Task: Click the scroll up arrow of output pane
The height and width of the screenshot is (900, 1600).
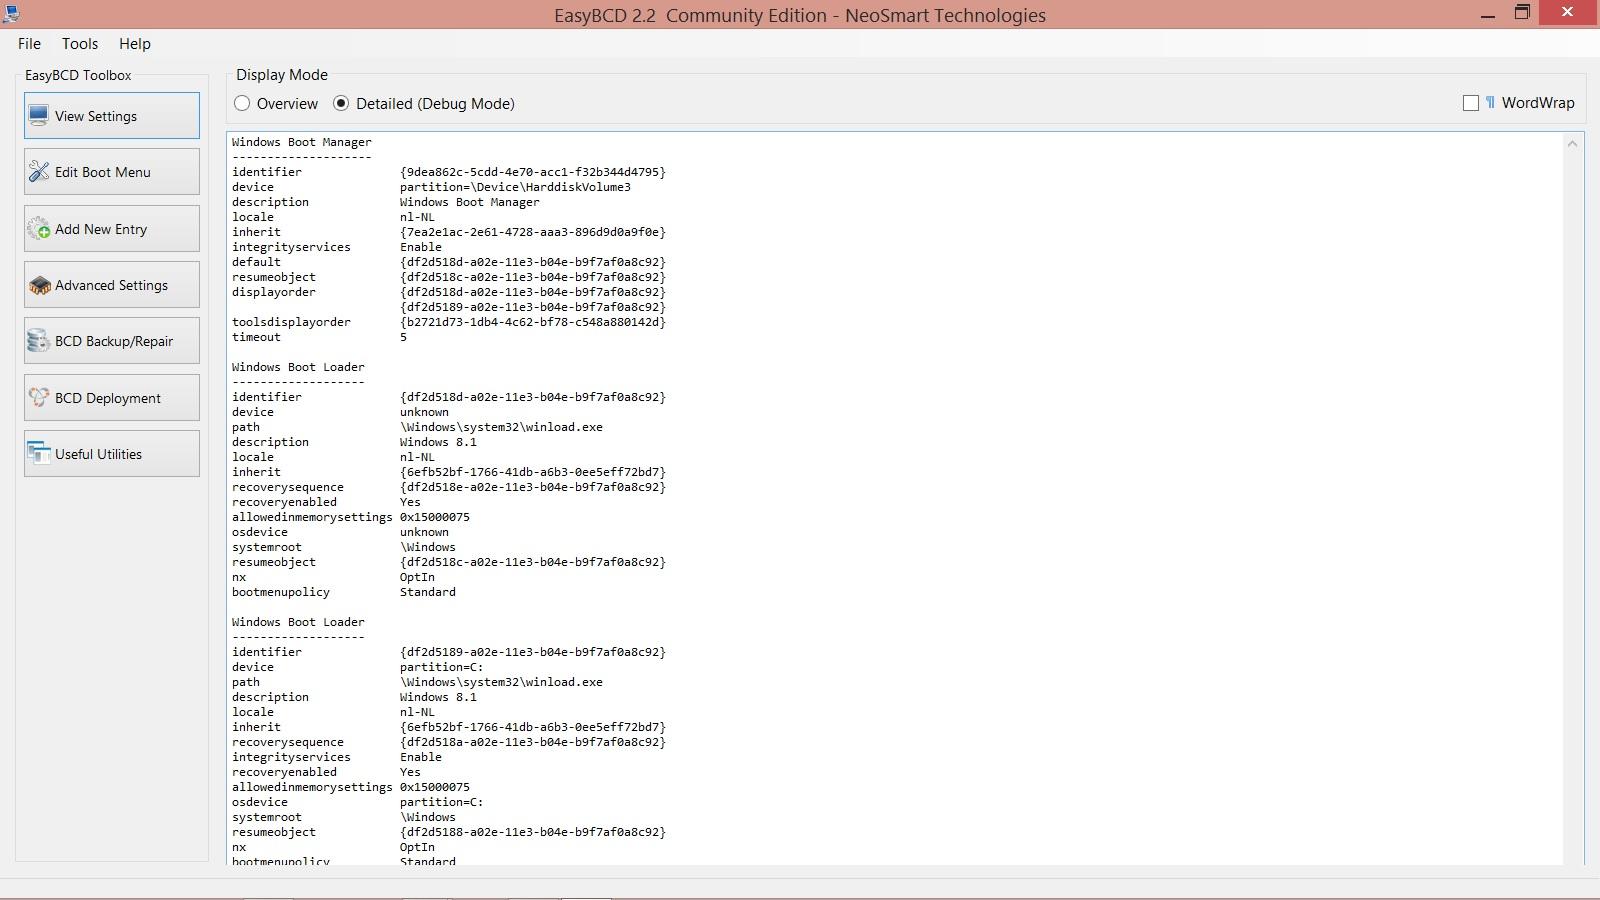Action: coord(1572,144)
